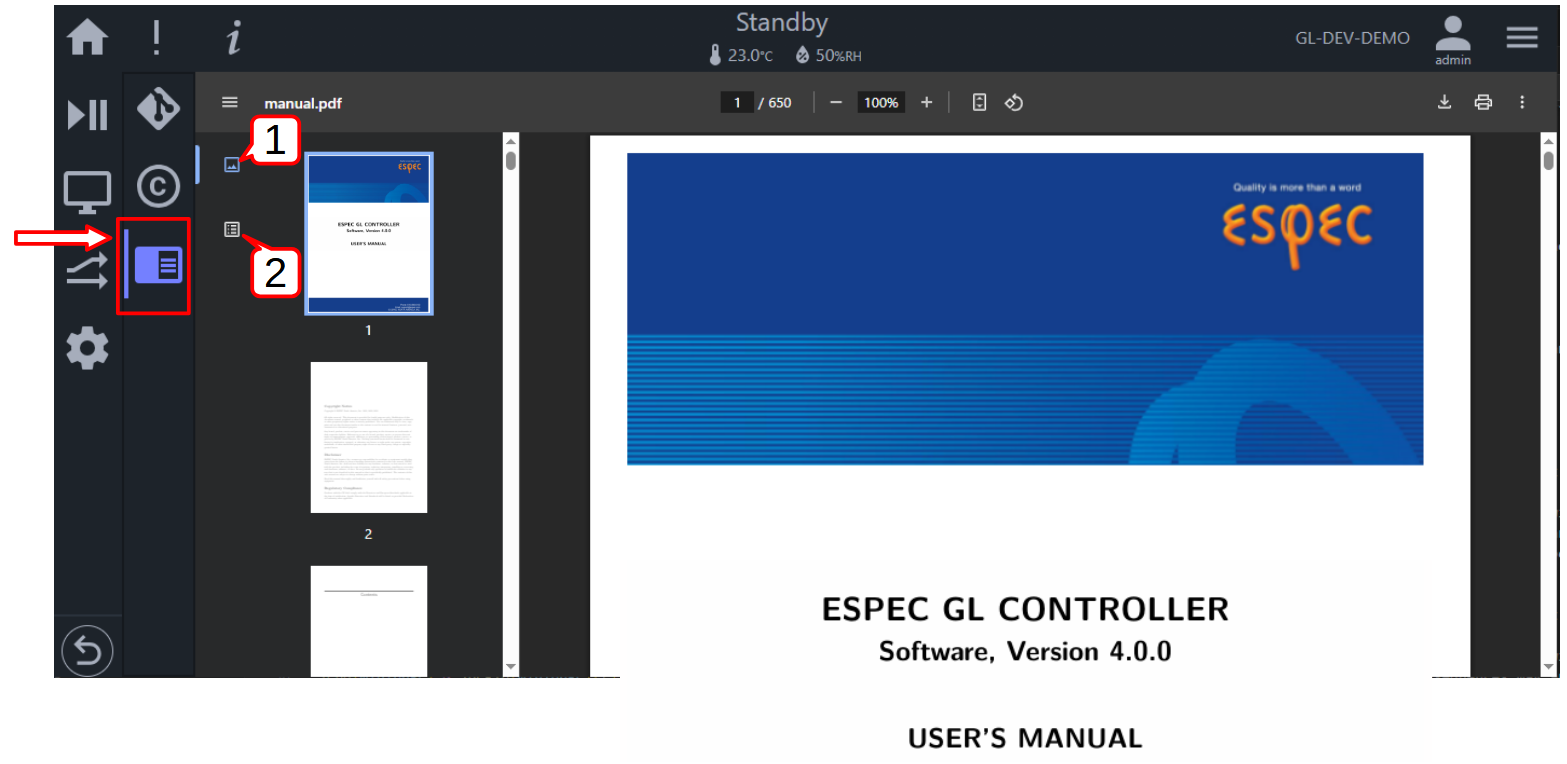
Task: Click the thermometer icon in header
Action: pos(715,56)
